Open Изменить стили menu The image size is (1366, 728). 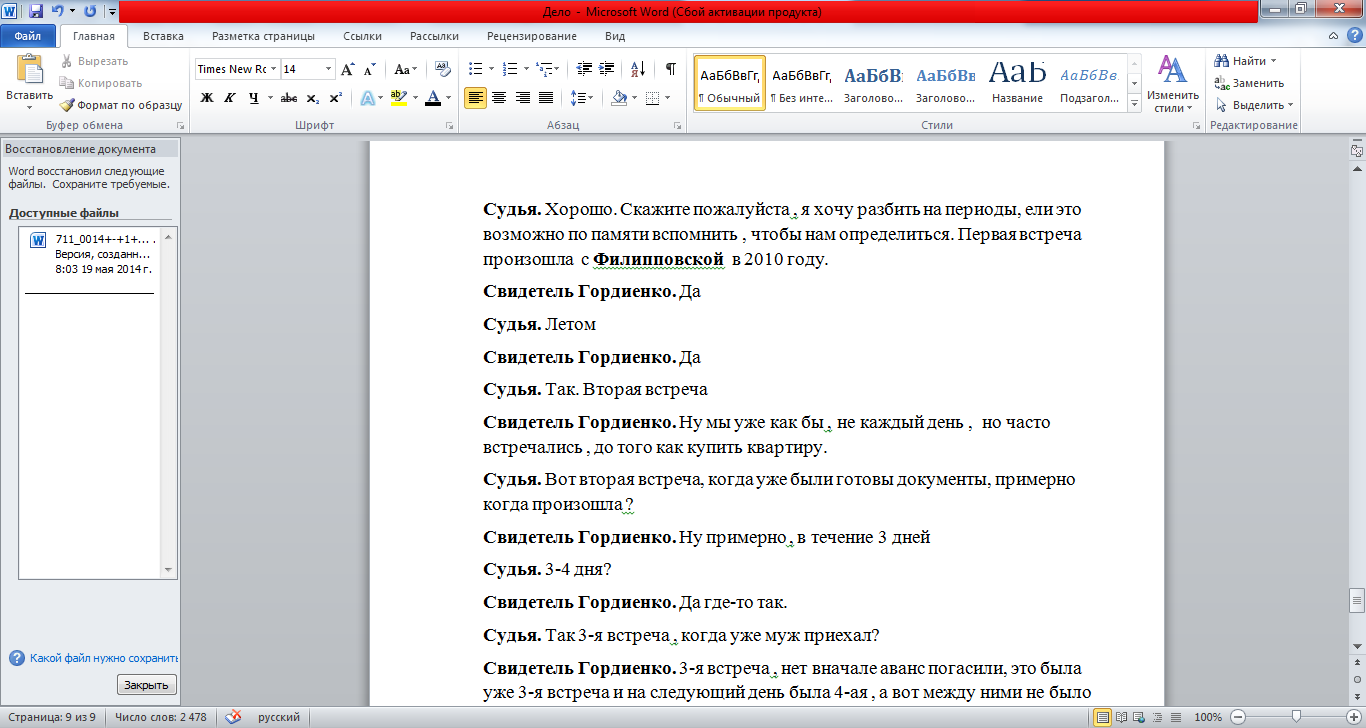click(1172, 84)
